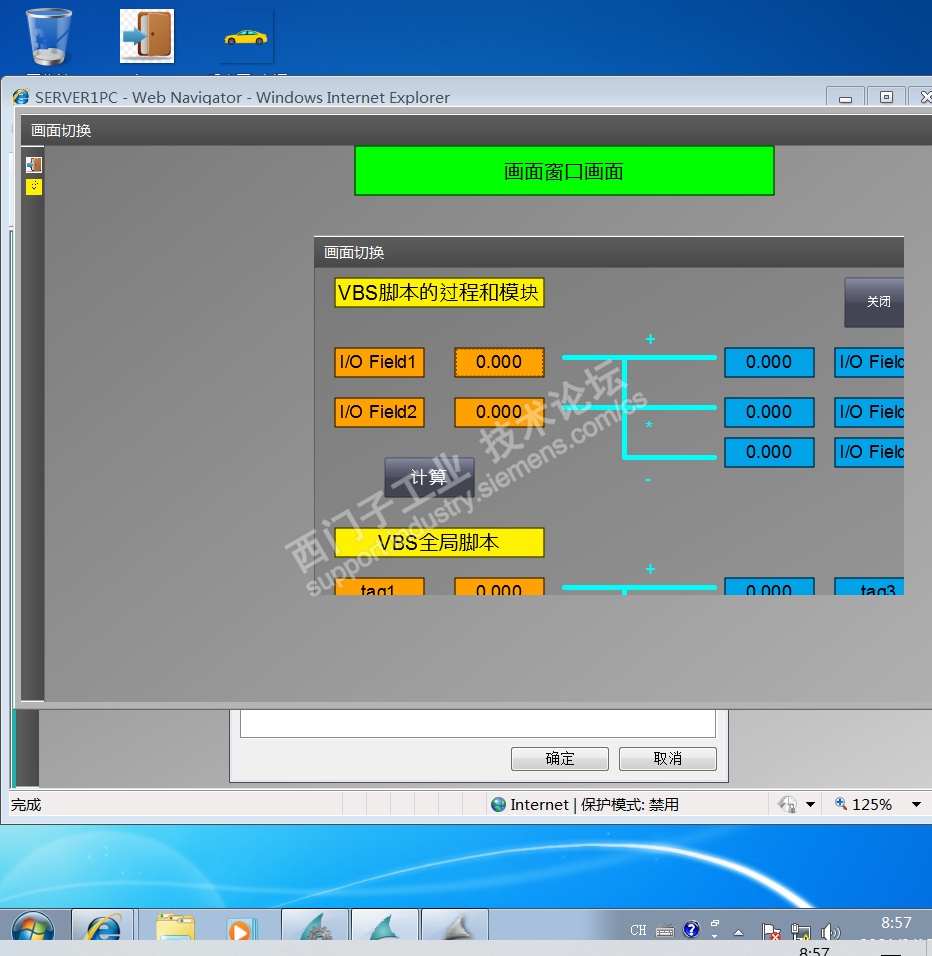Click blue tag3 label
This screenshot has width=932, height=956.
pos(869,587)
